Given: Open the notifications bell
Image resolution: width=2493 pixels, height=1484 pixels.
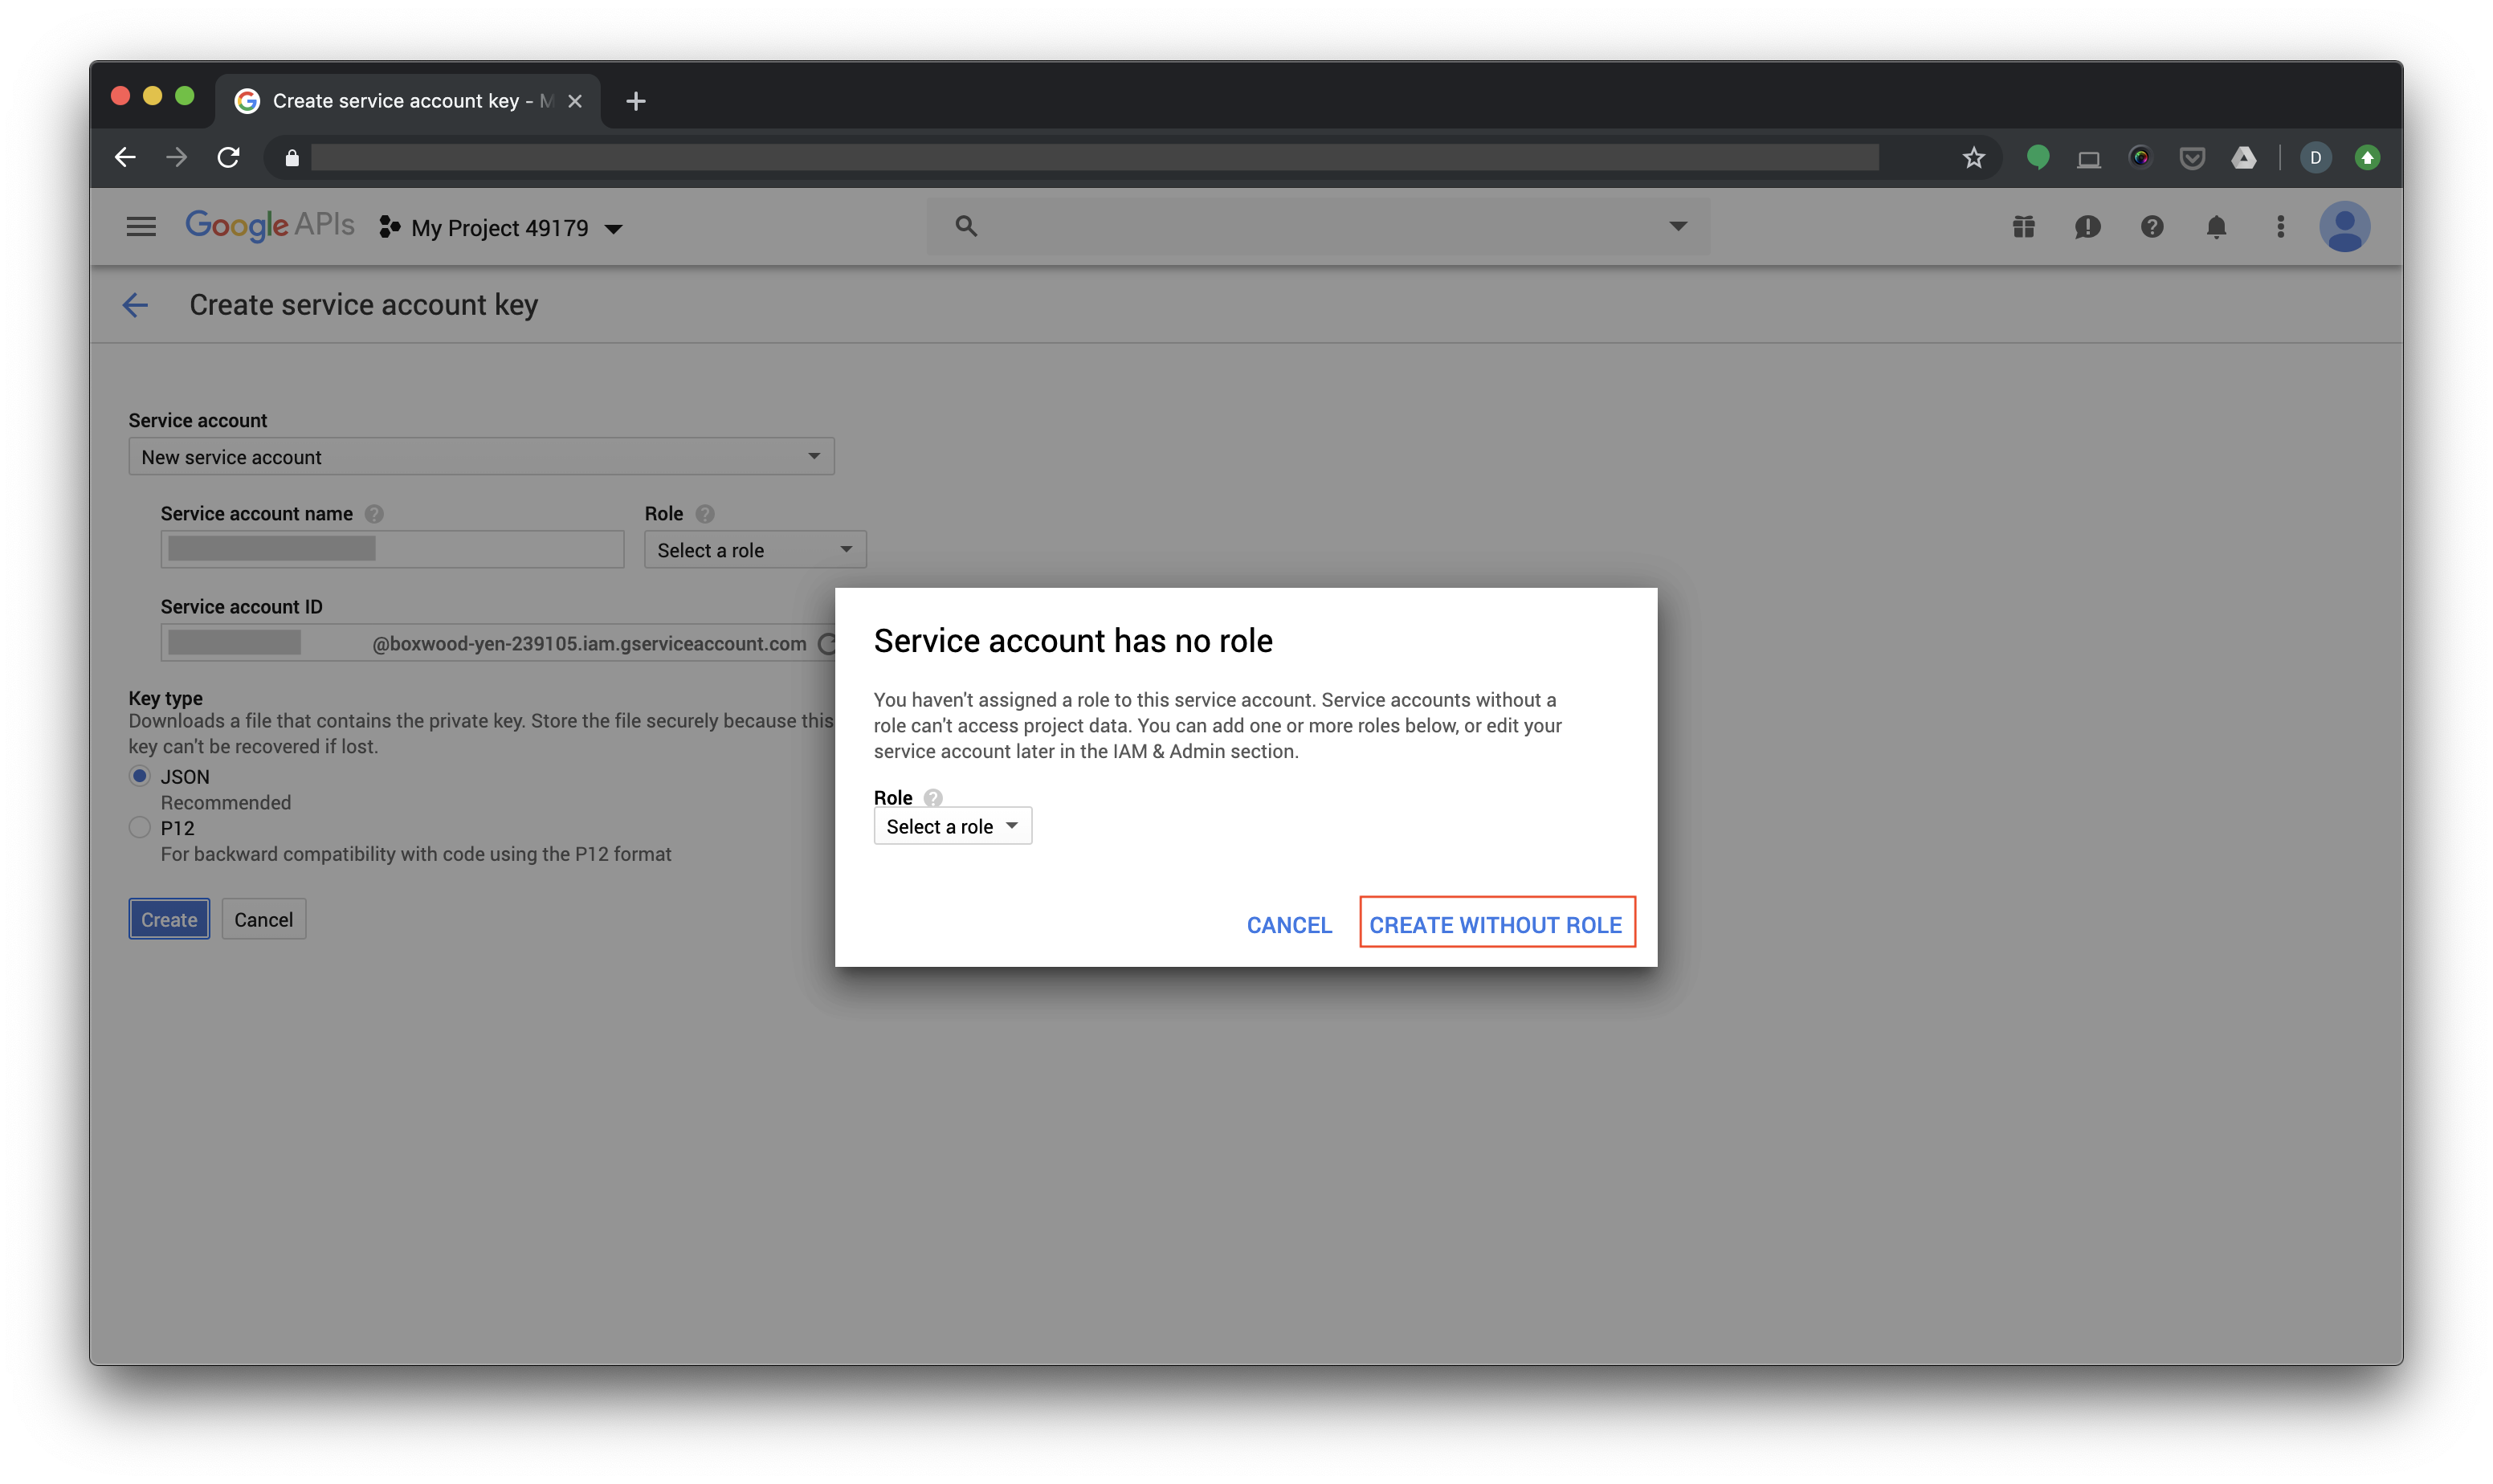Looking at the screenshot, I should coord(2216,227).
